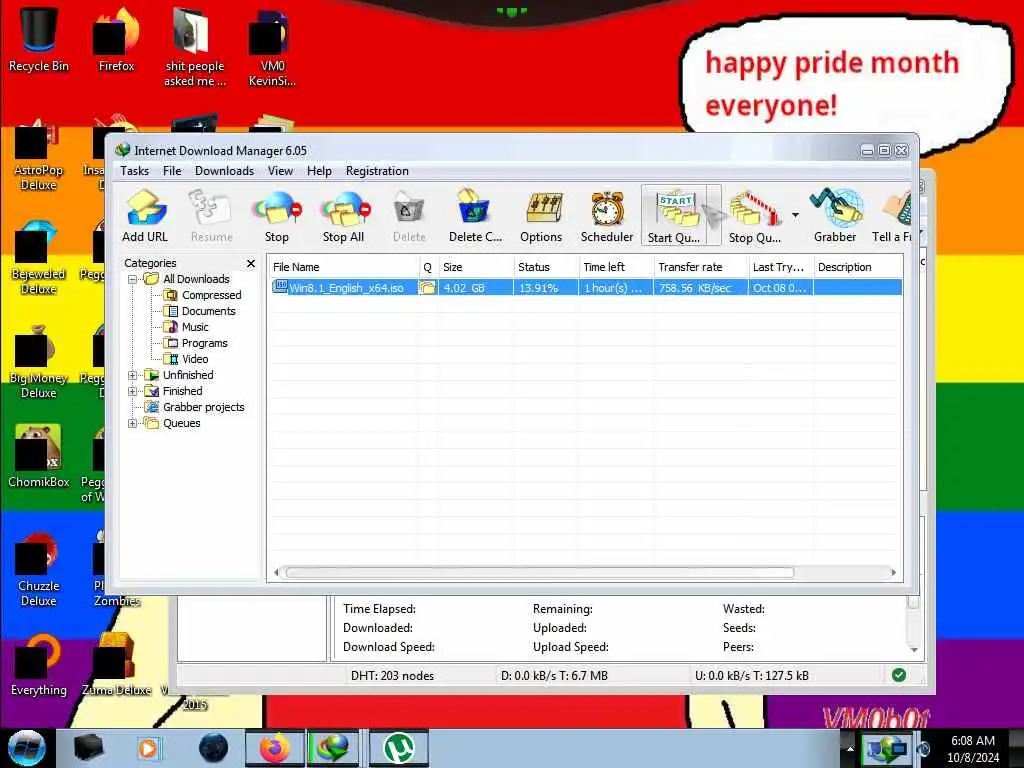Sort by the File Name column header
Screen dimensions: 1024x768
tap(344, 267)
